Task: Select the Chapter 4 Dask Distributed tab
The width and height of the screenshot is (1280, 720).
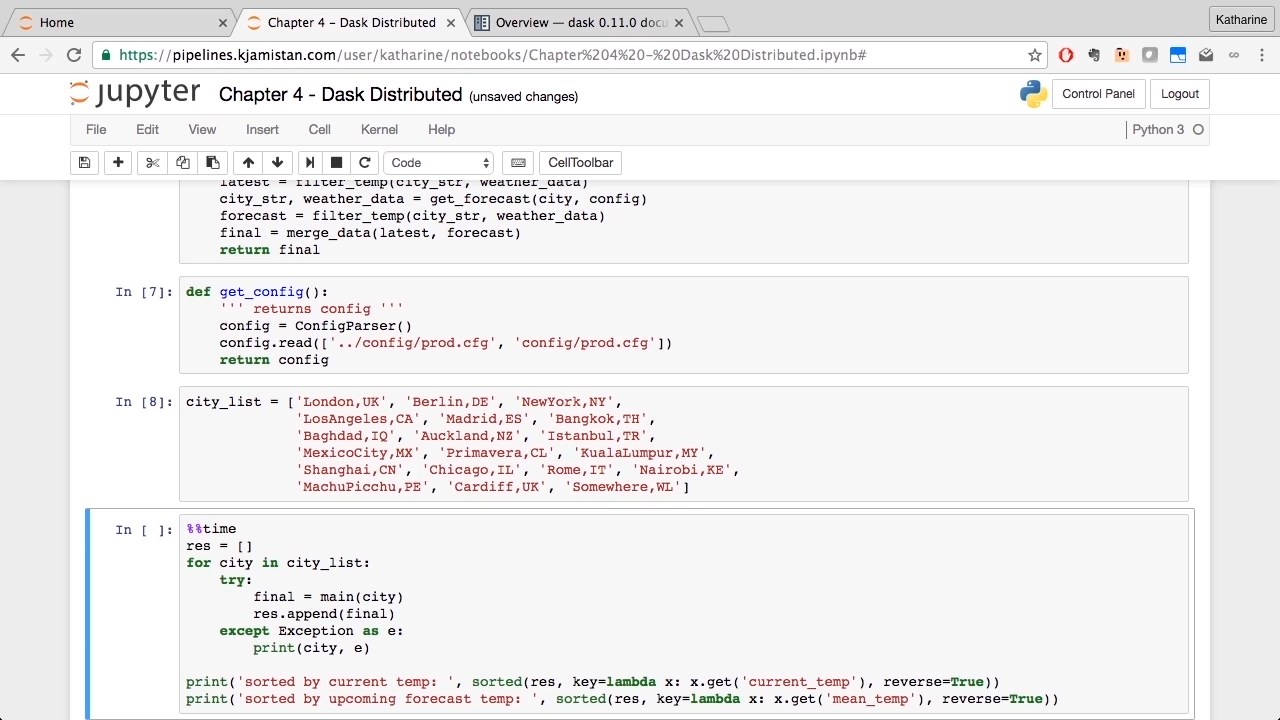Action: pos(350,22)
